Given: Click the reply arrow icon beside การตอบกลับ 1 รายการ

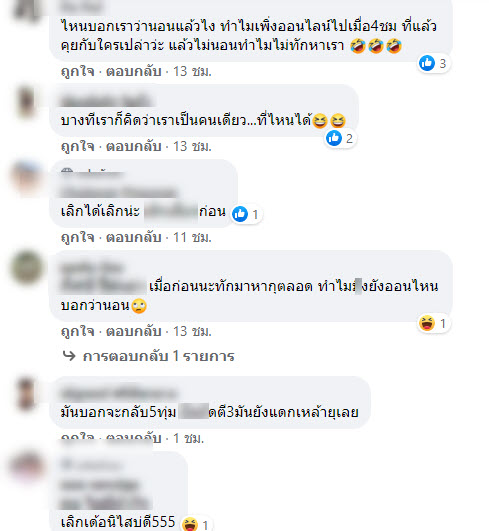Looking at the screenshot, I should [x=69, y=356].
